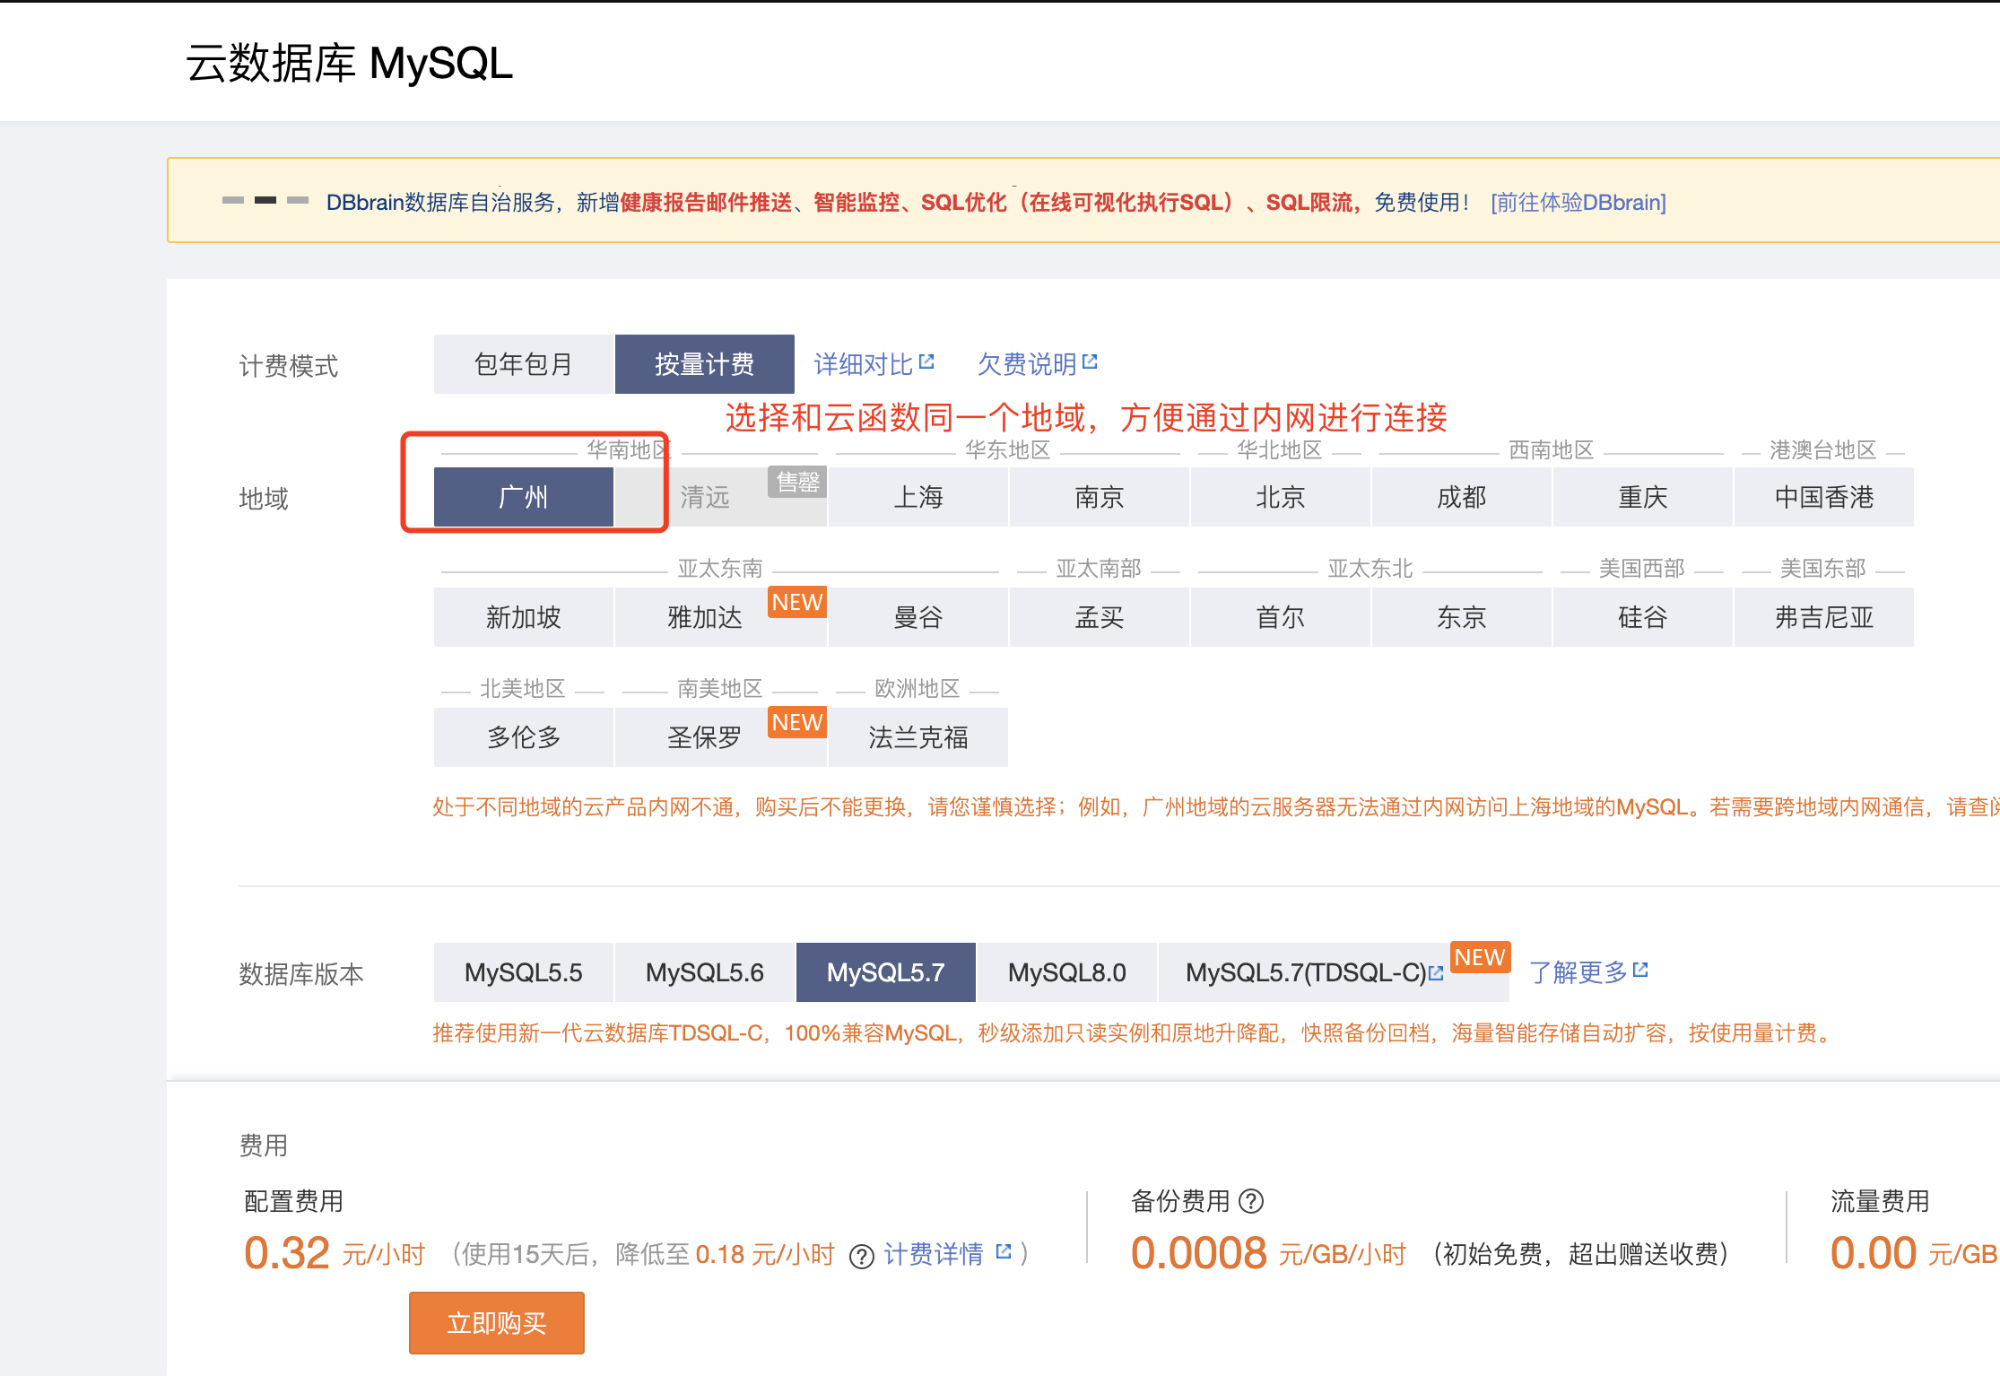
Task: Pick 法兰克福 region
Action: (918, 737)
